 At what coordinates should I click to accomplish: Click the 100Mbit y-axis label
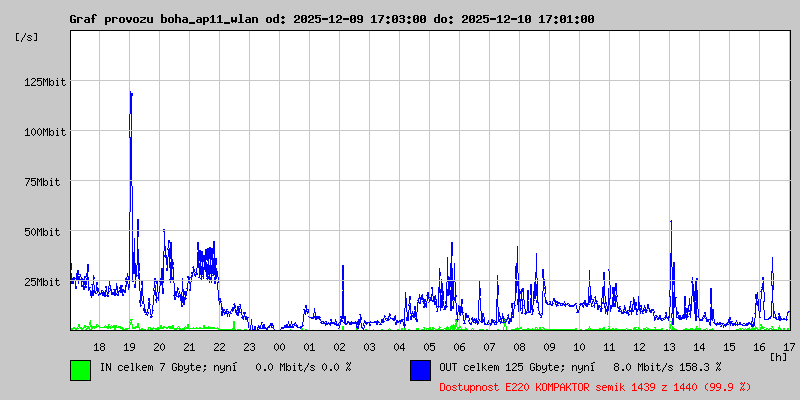(x=44, y=132)
